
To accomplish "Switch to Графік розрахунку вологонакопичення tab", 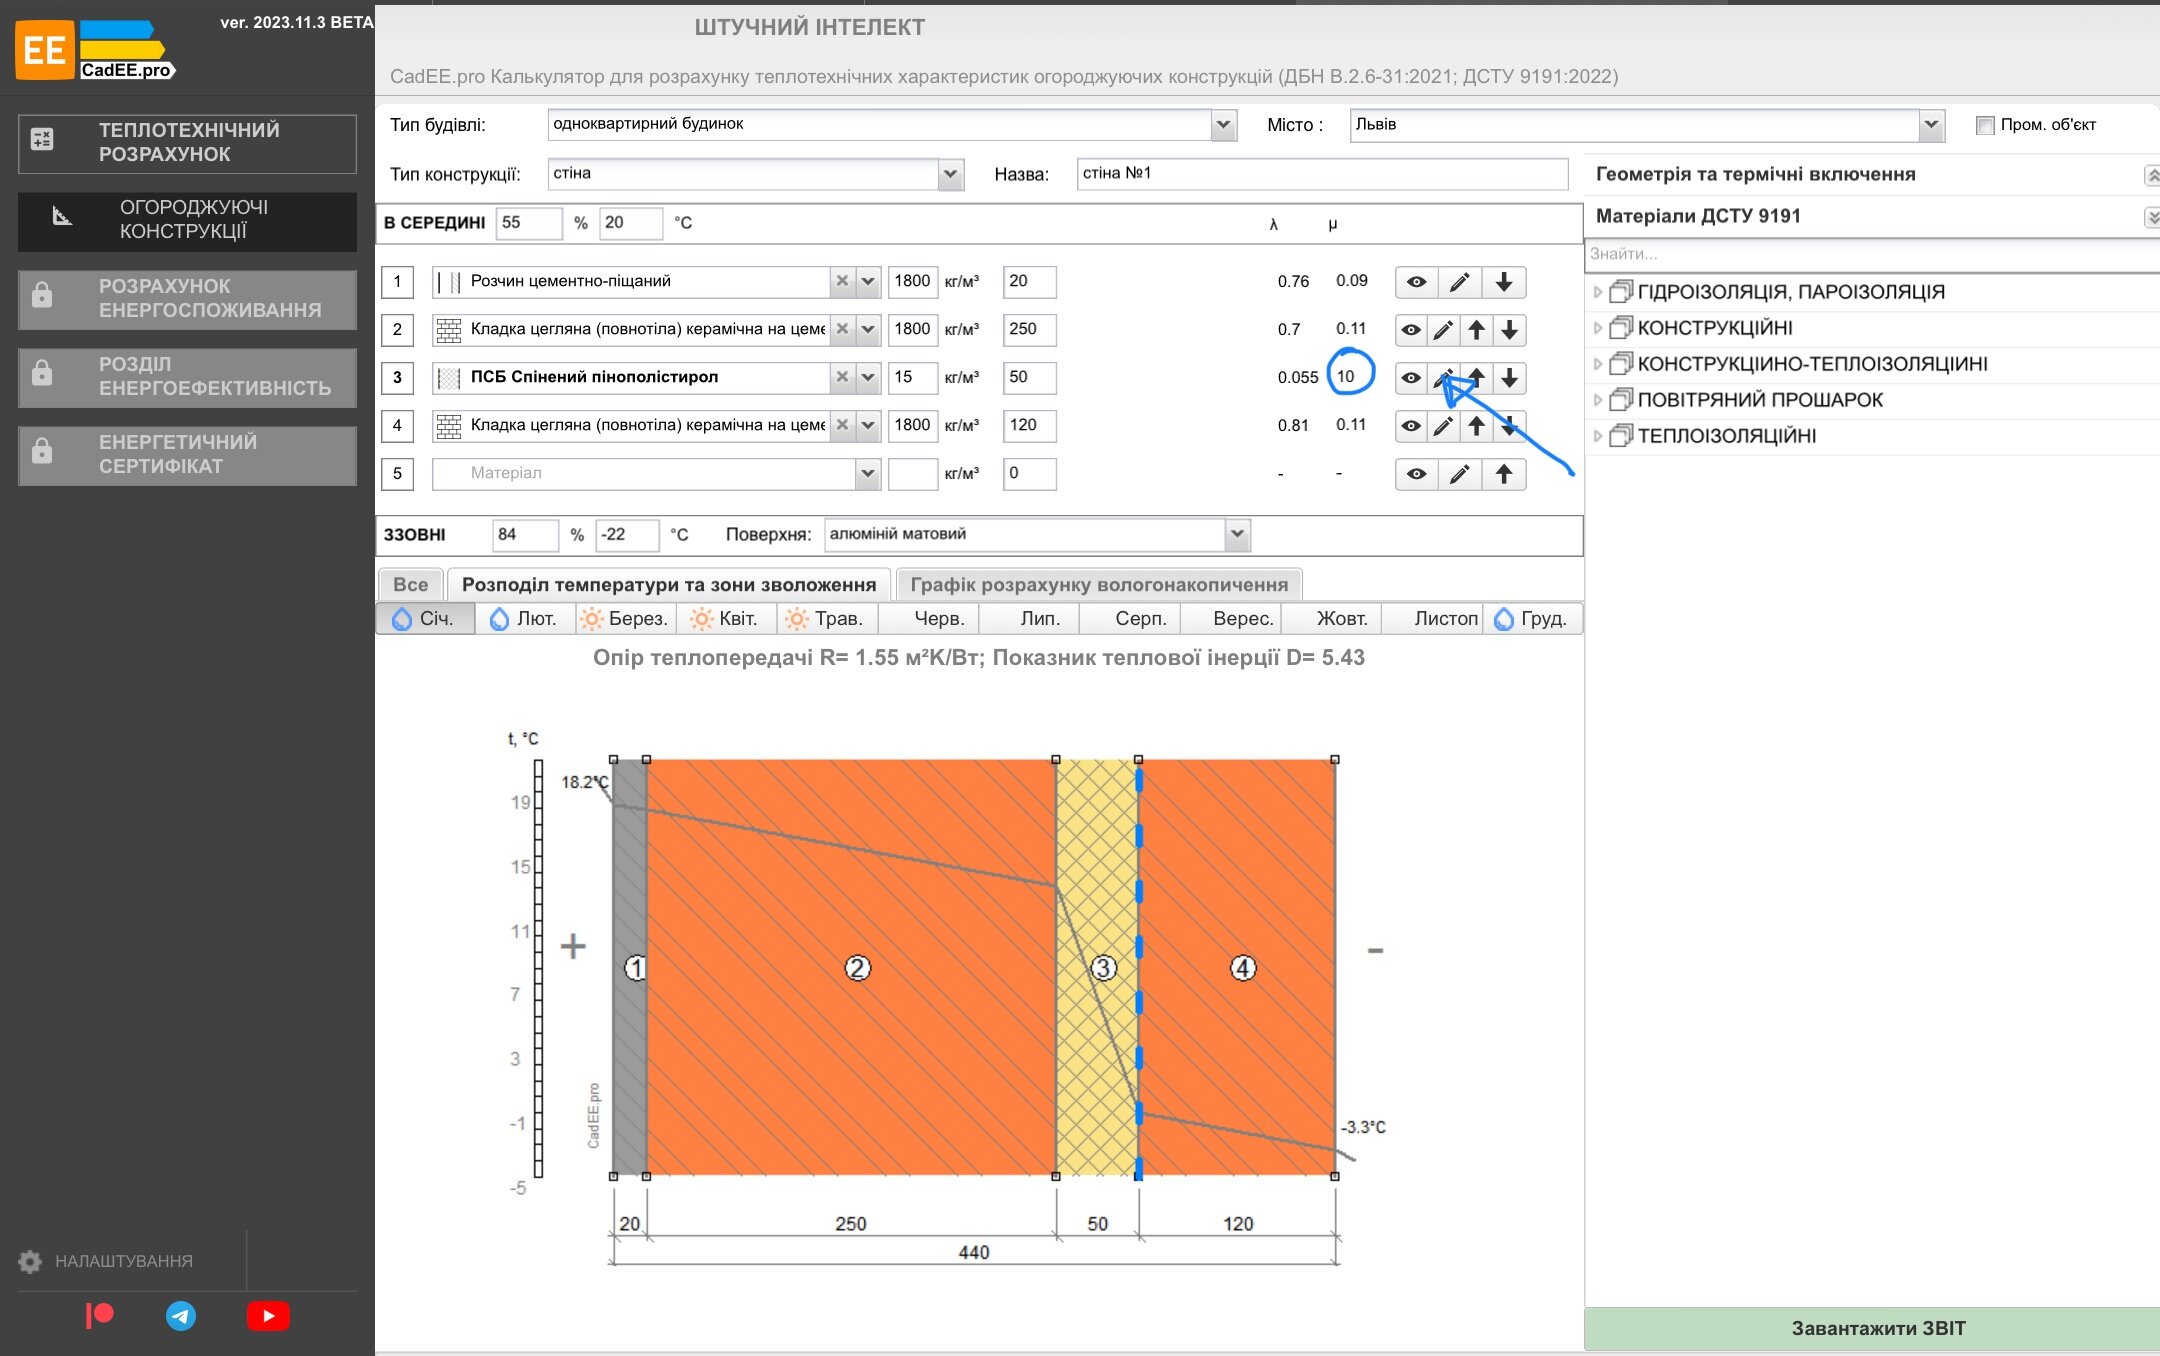I will click(x=1098, y=584).
